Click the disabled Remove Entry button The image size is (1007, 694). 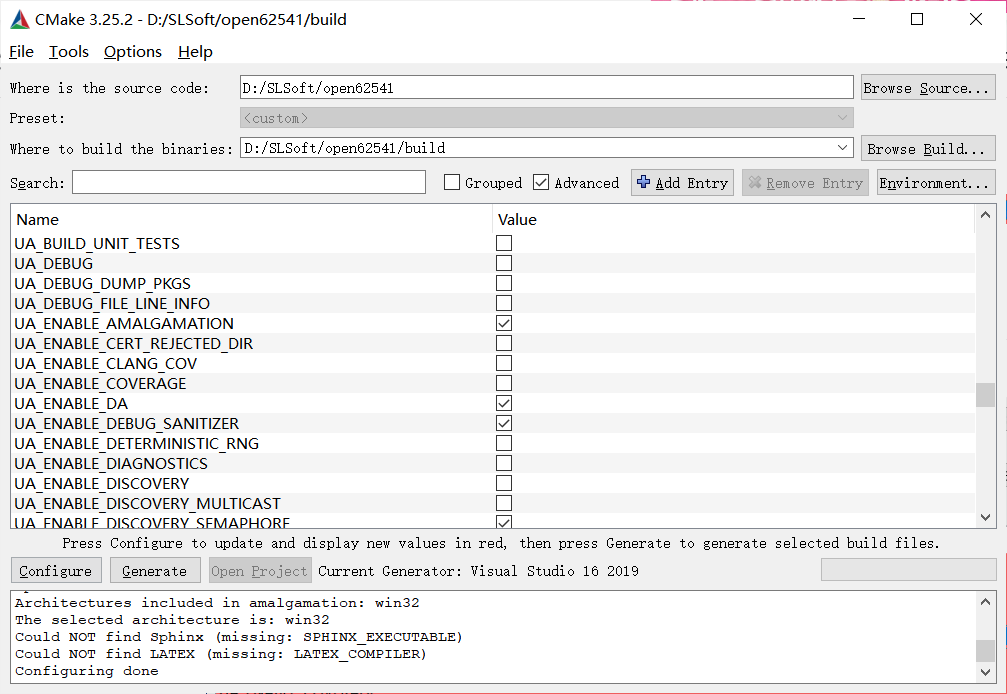[x=805, y=183]
